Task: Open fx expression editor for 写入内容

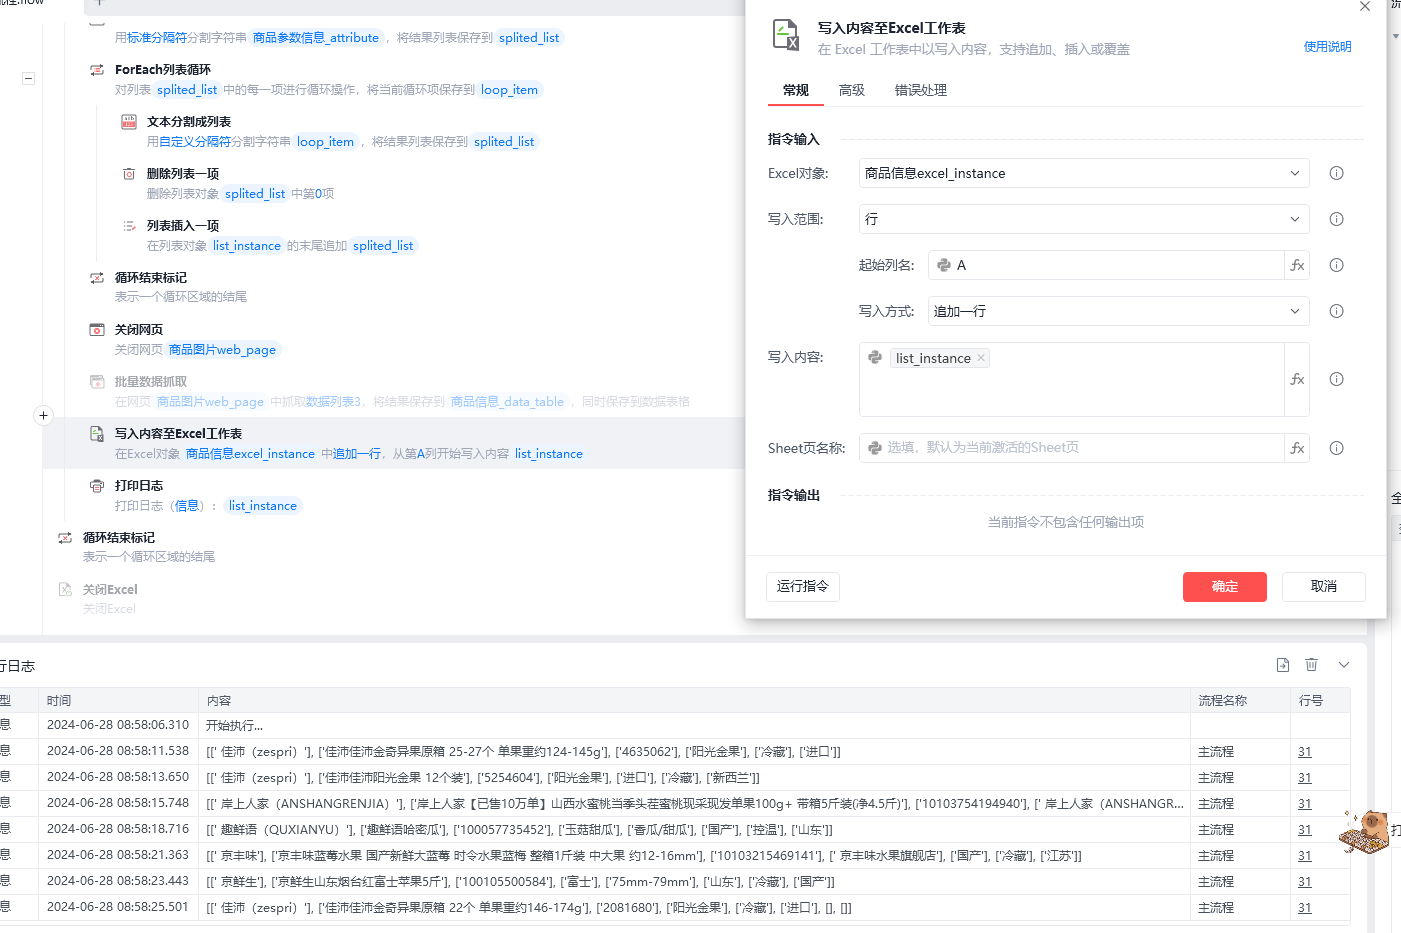Action: pos(1297,379)
